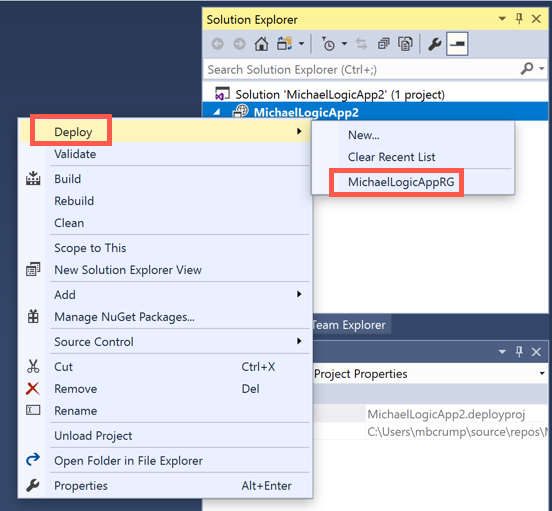
Task: Click the Rename icon
Action: (x=33, y=410)
